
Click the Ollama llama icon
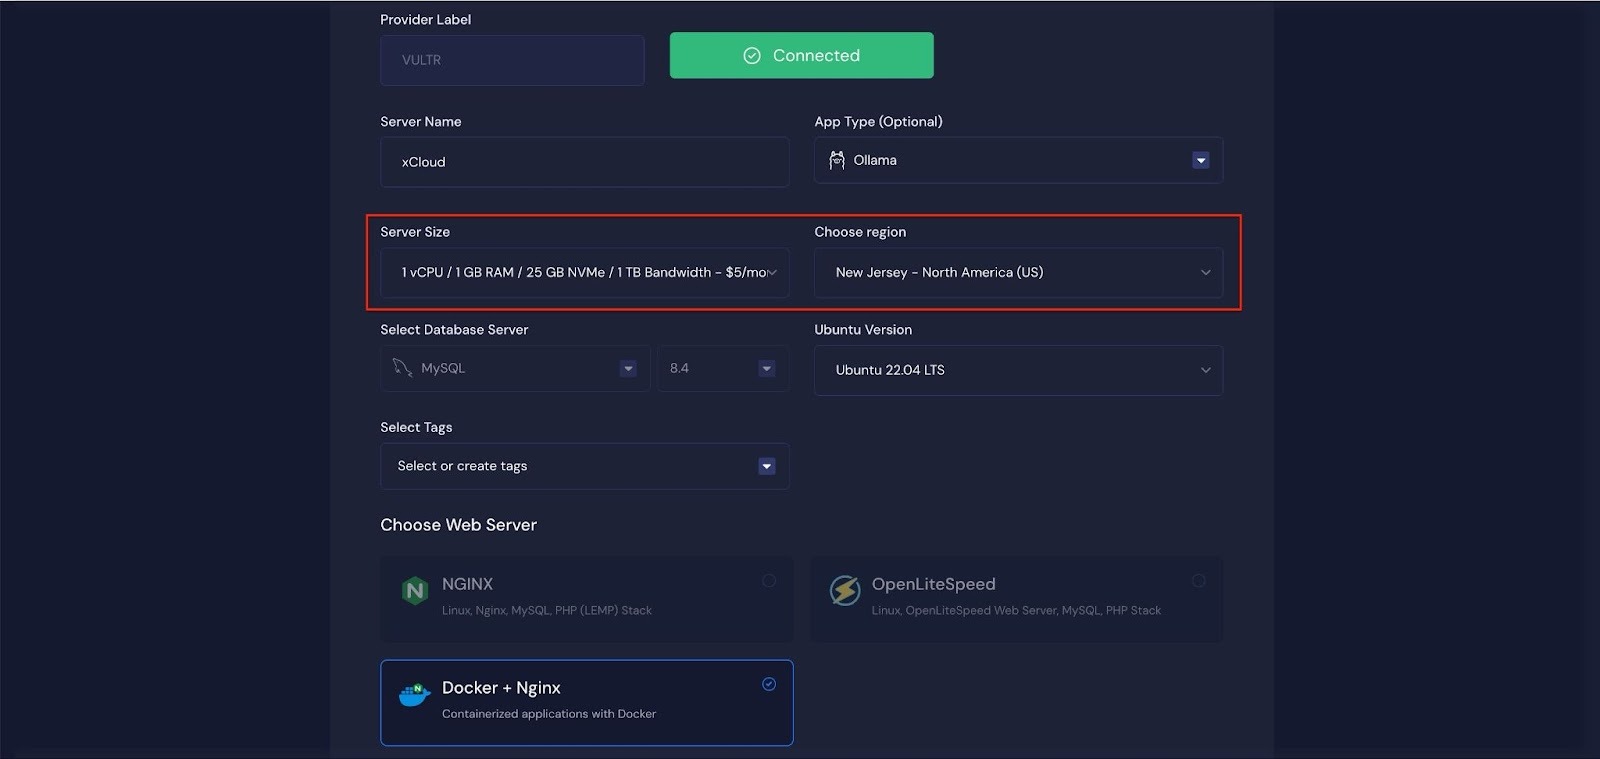tap(837, 160)
